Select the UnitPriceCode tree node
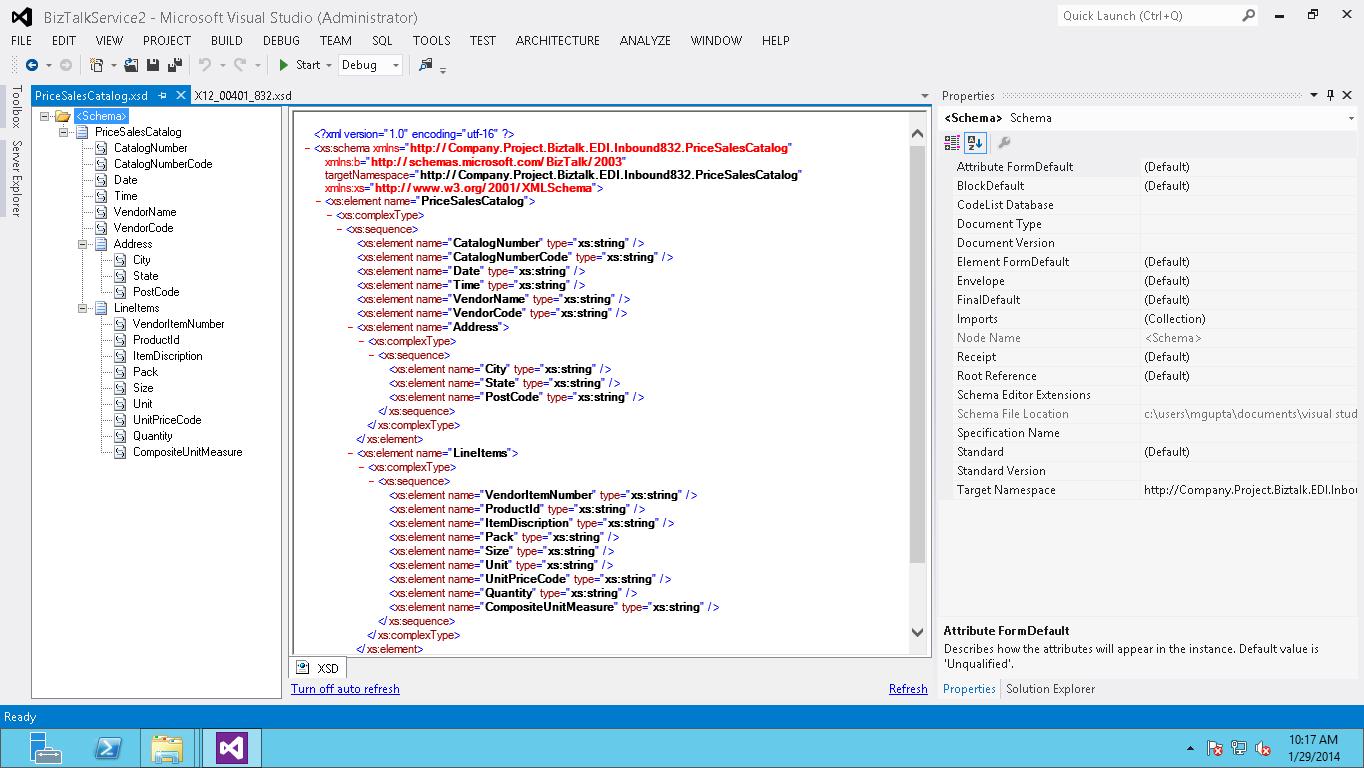This screenshot has width=1364, height=768. [167, 420]
